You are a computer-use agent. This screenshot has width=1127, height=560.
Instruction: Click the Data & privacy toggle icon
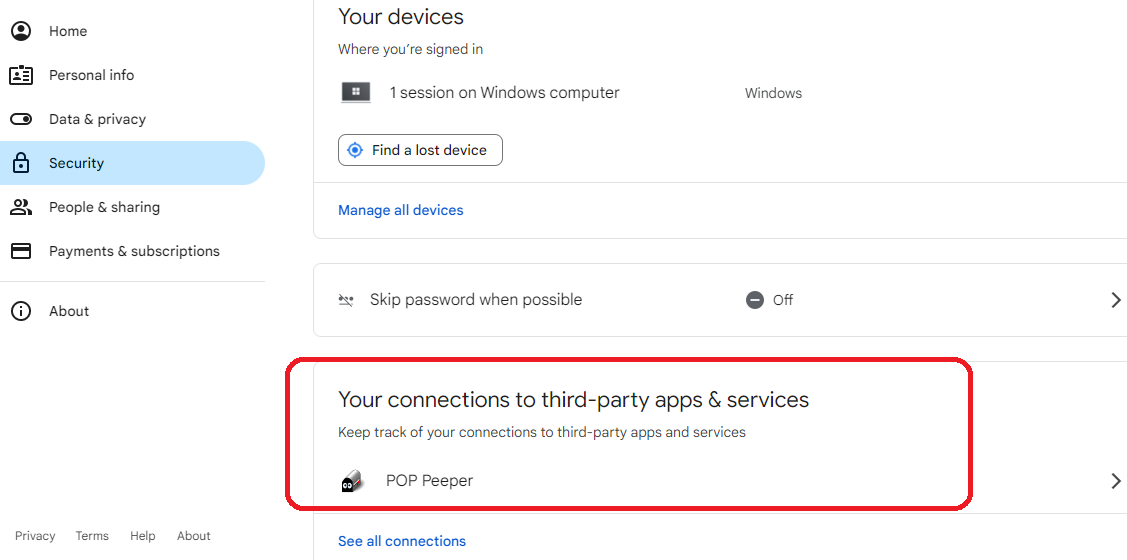[22, 119]
